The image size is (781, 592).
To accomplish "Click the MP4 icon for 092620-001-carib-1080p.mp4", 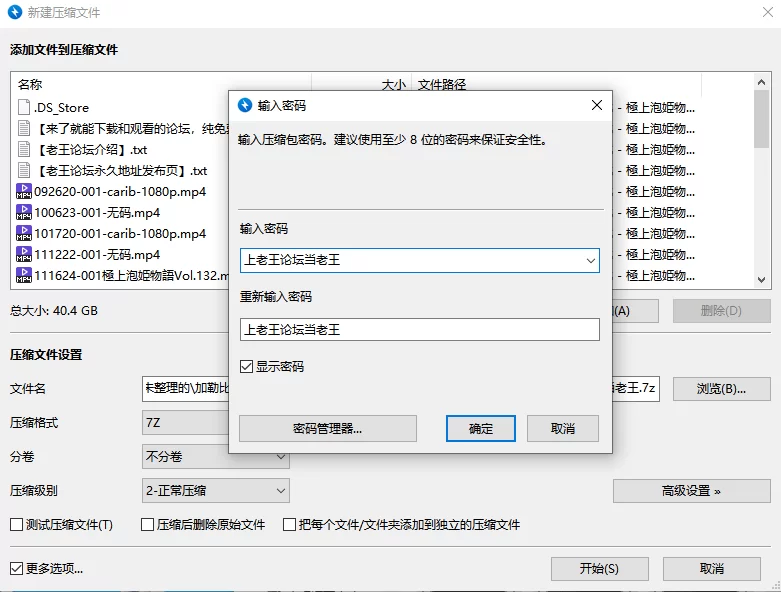I will coord(24,191).
